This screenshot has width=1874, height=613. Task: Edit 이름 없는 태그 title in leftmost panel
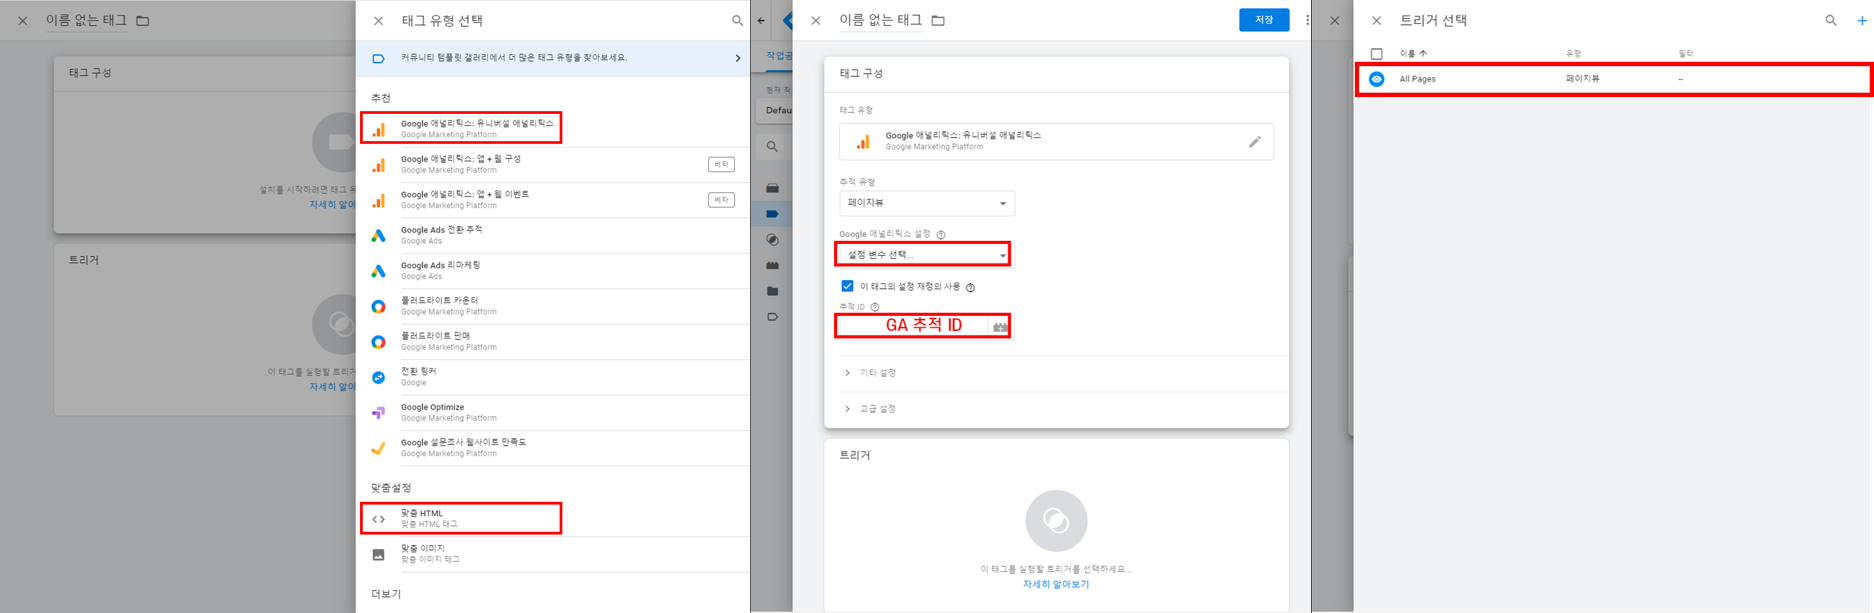(86, 20)
